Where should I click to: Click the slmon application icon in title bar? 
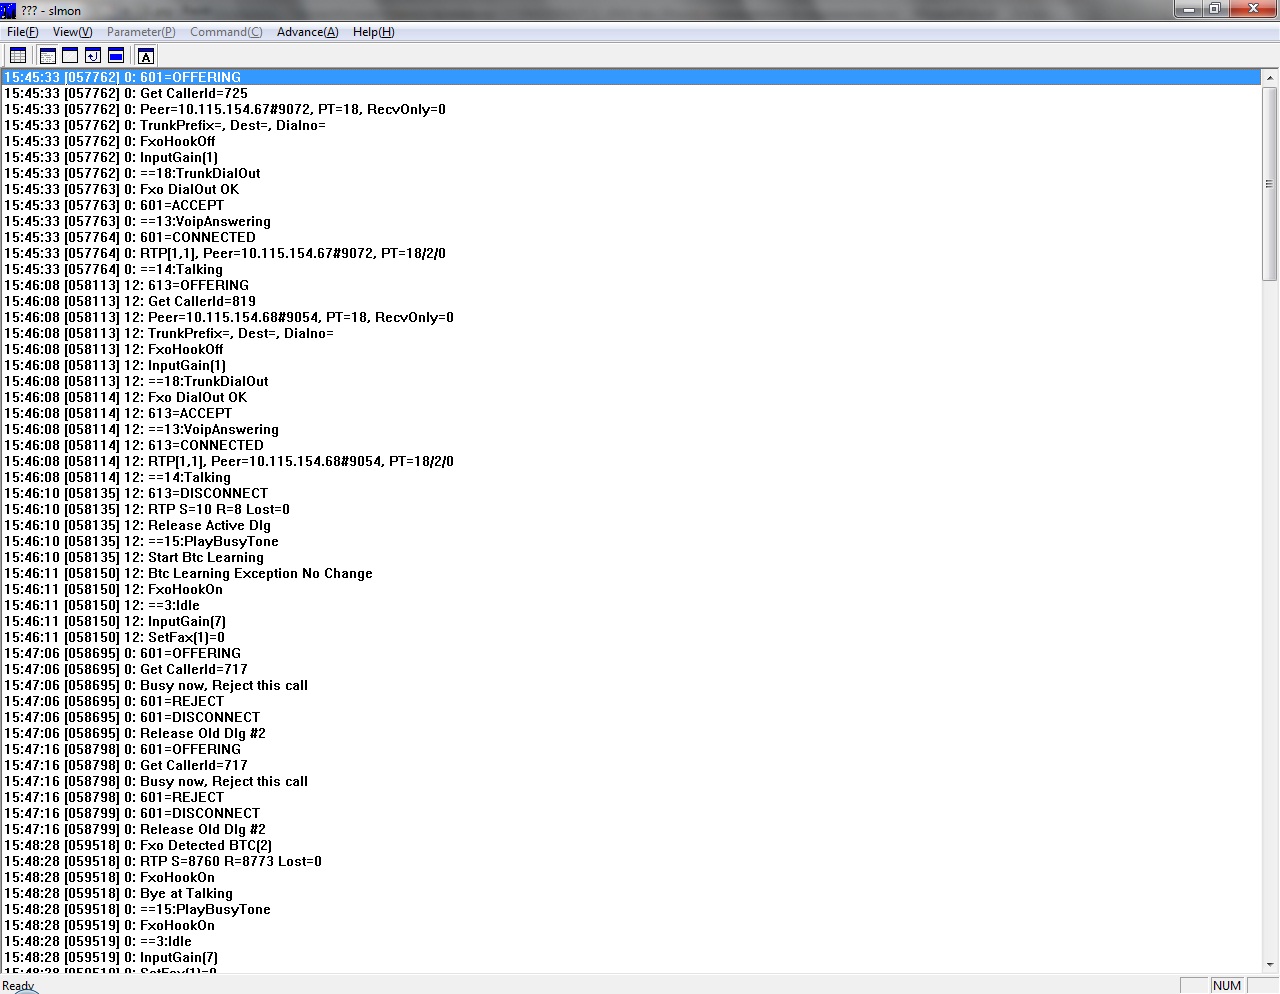(x=9, y=10)
